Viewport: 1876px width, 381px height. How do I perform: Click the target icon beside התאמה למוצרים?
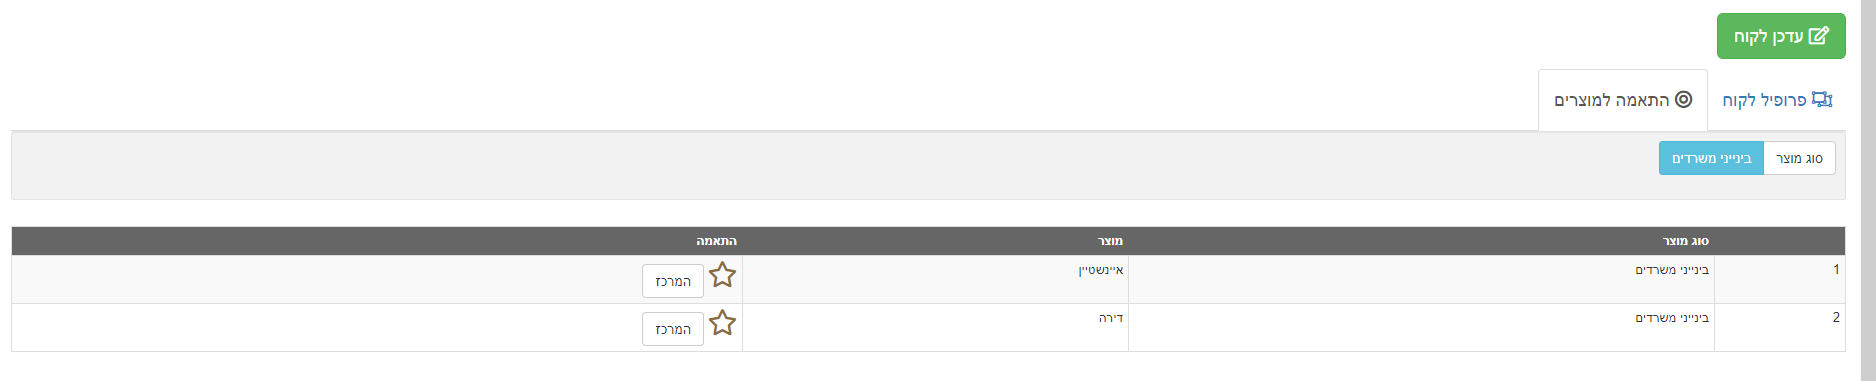click(x=1683, y=99)
